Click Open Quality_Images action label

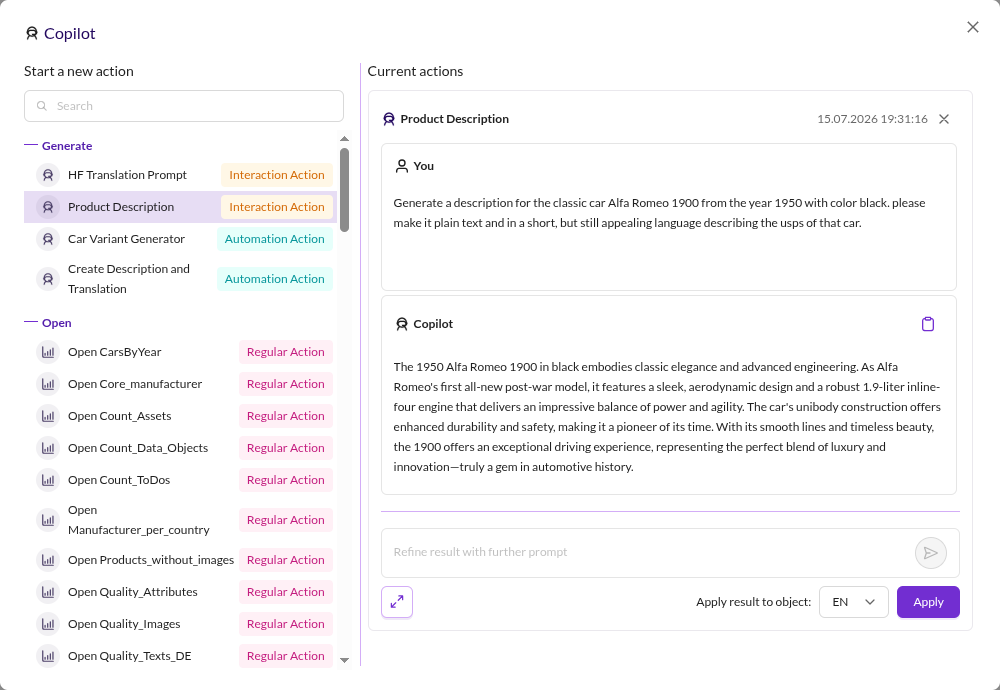[124, 624]
